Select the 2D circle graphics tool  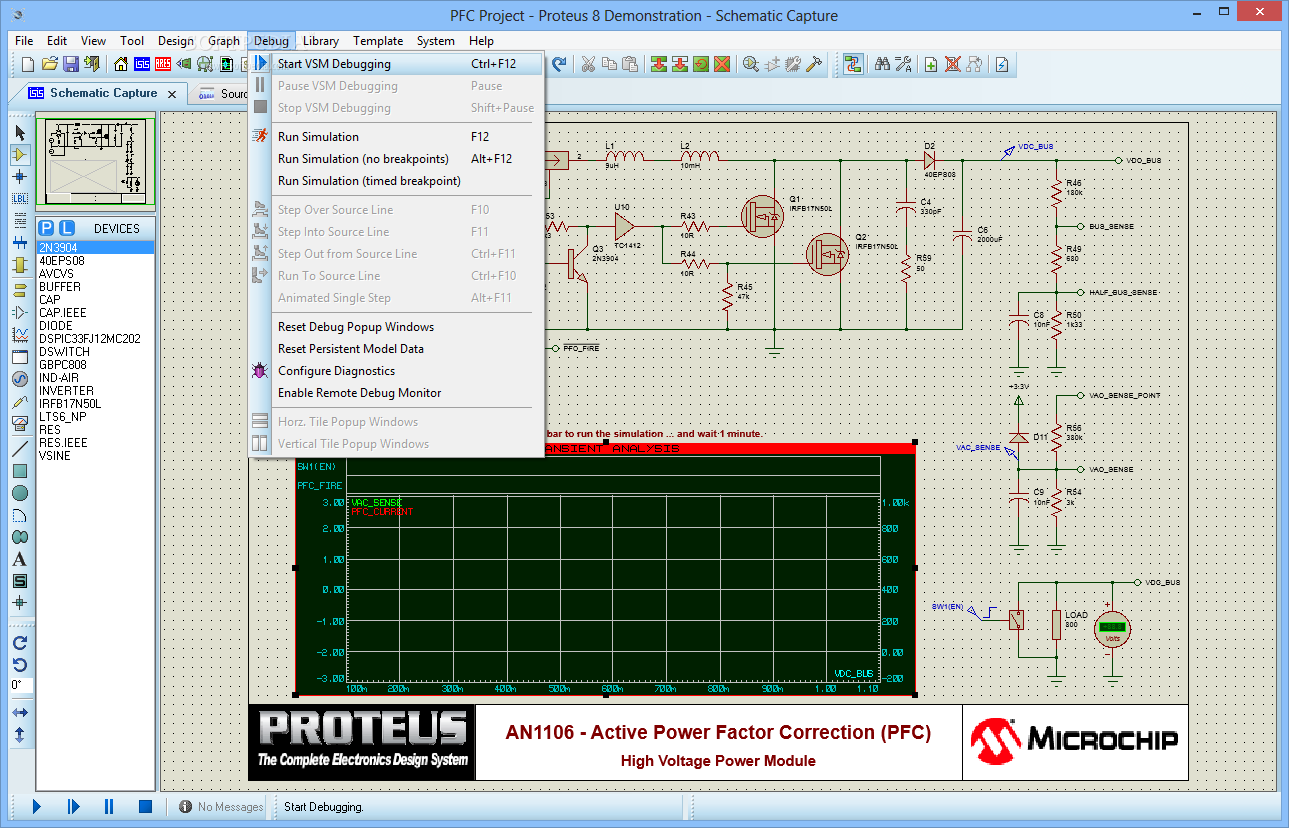[x=19, y=493]
